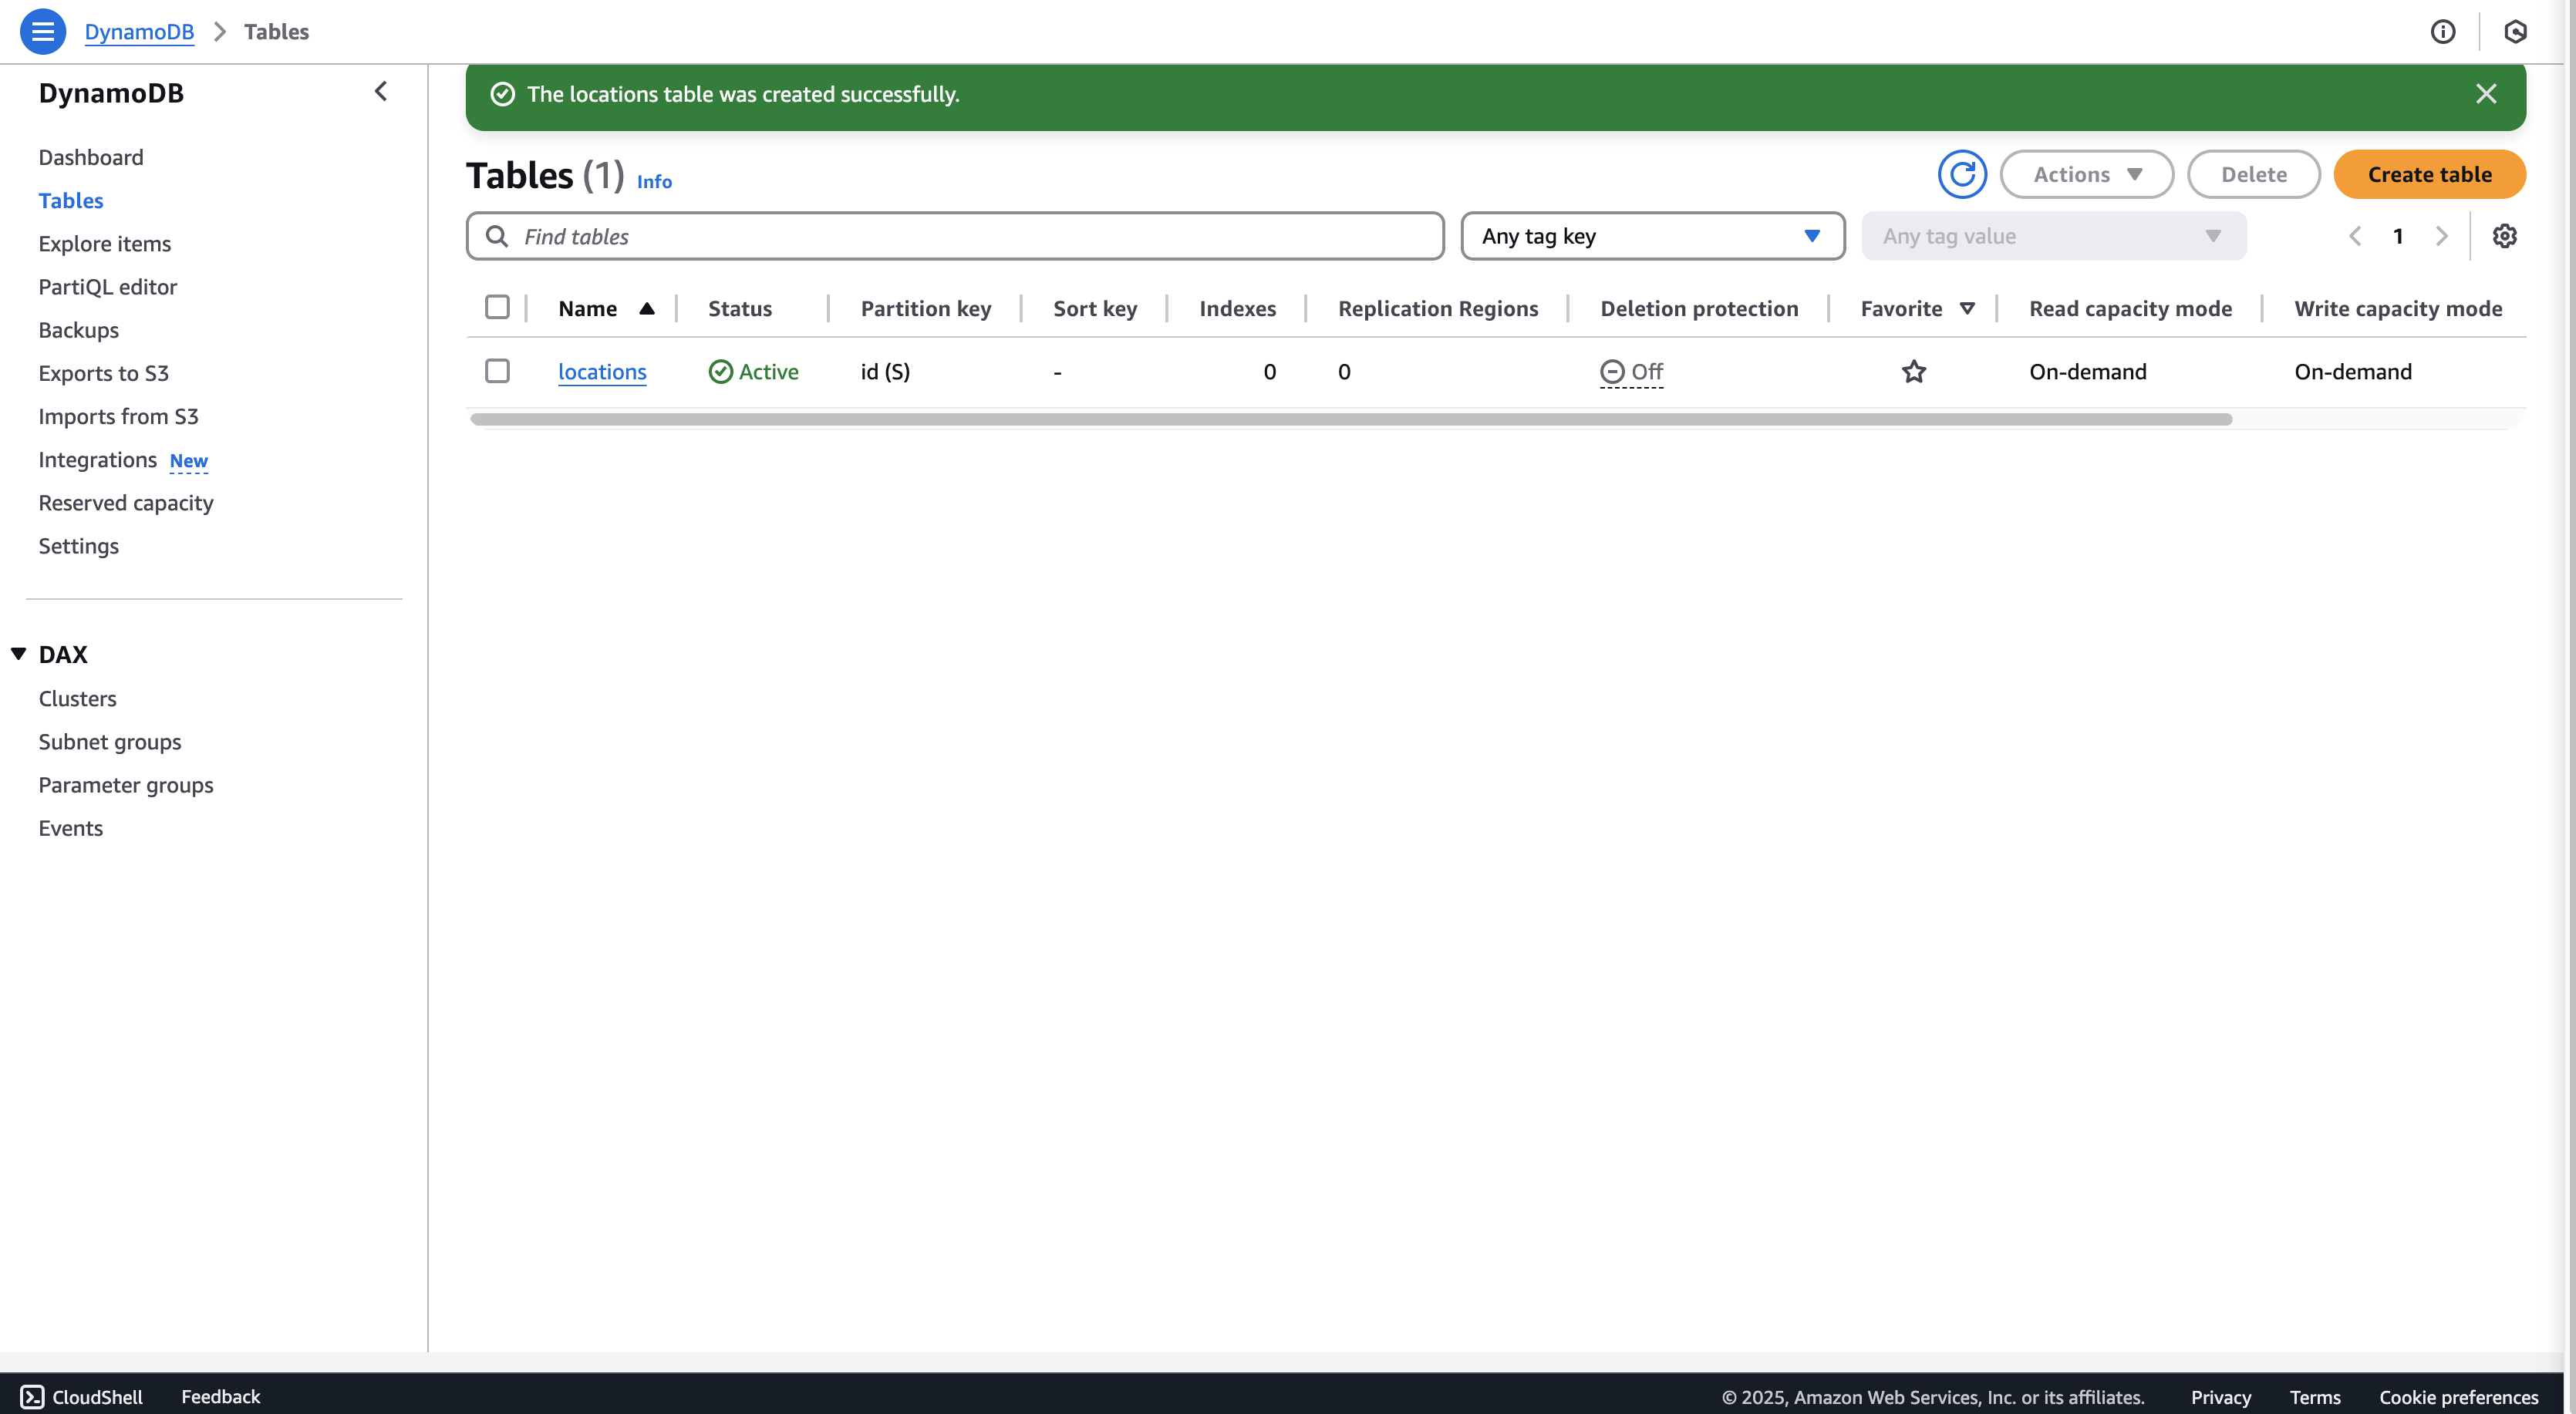Click the CloudShell terminal icon
The height and width of the screenshot is (1414, 2576).
32,1396
